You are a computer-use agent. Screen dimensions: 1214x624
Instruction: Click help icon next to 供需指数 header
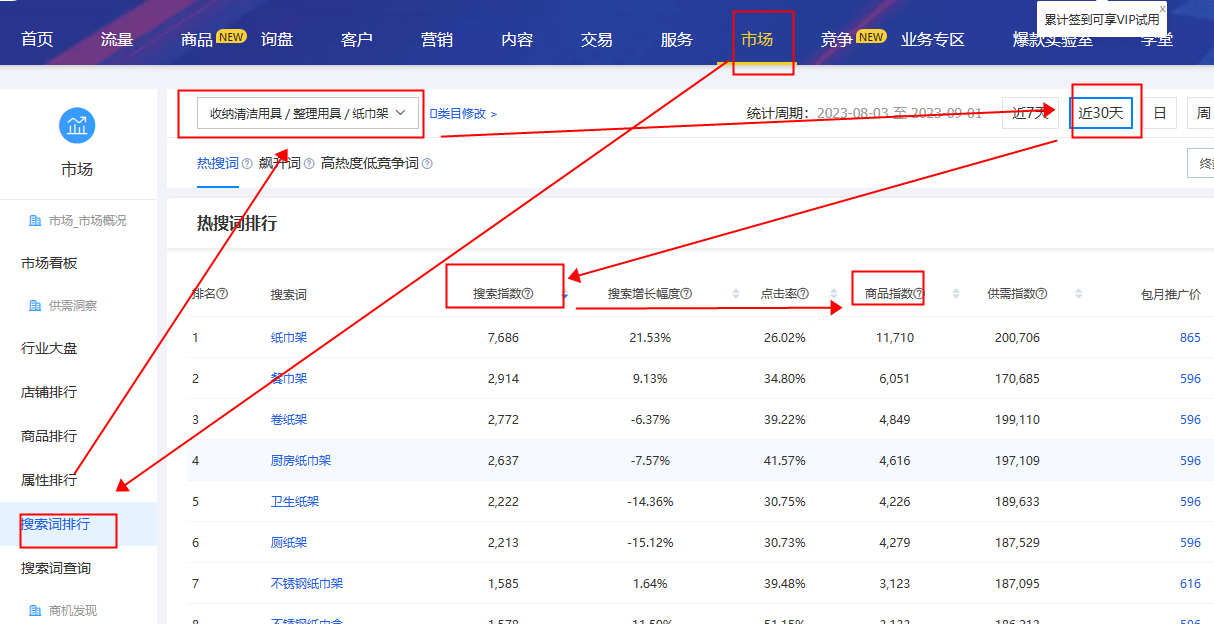(x=1042, y=294)
